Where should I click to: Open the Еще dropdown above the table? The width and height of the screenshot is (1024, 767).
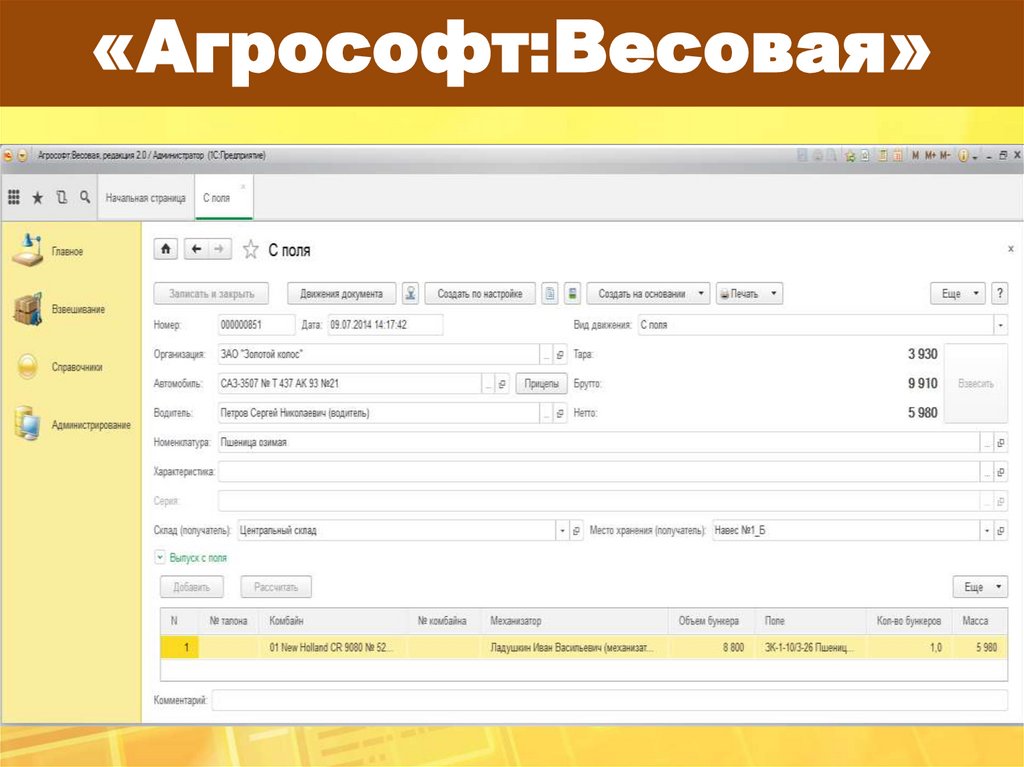(980, 587)
